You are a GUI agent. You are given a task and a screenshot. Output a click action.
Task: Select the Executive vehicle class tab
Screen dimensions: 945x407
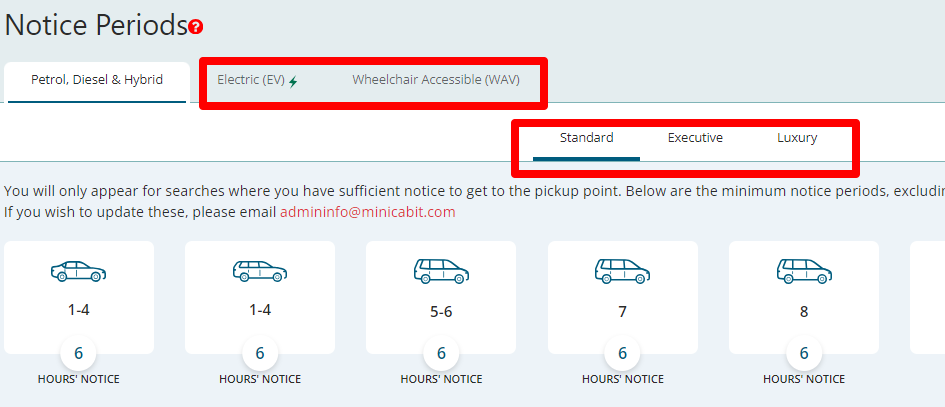point(695,138)
